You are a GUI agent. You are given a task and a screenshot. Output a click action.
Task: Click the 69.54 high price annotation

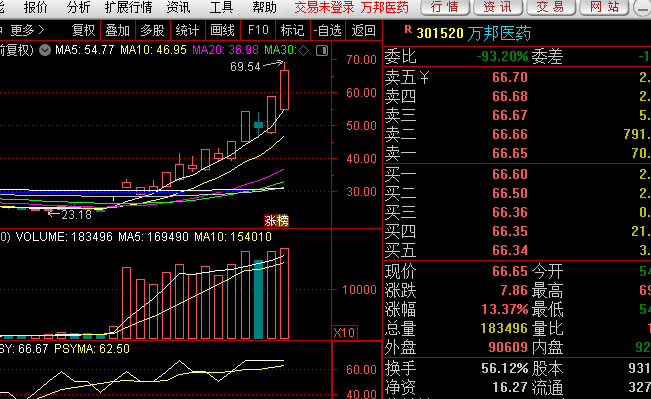point(245,67)
